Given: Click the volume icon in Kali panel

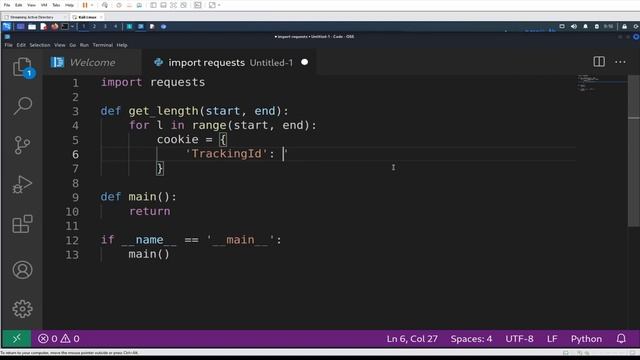Looking at the screenshot, I should click(574, 27).
